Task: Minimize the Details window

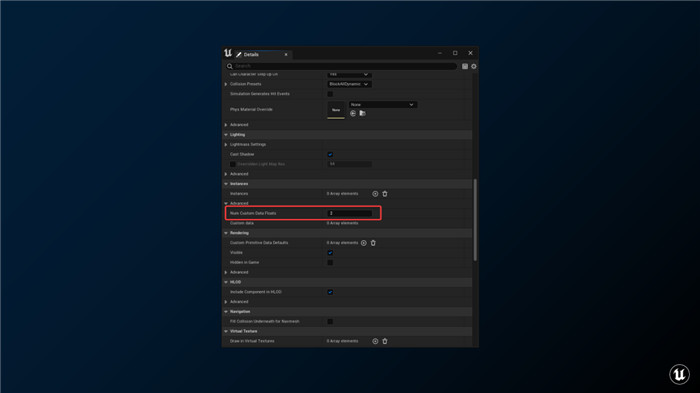Action: pos(440,53)
